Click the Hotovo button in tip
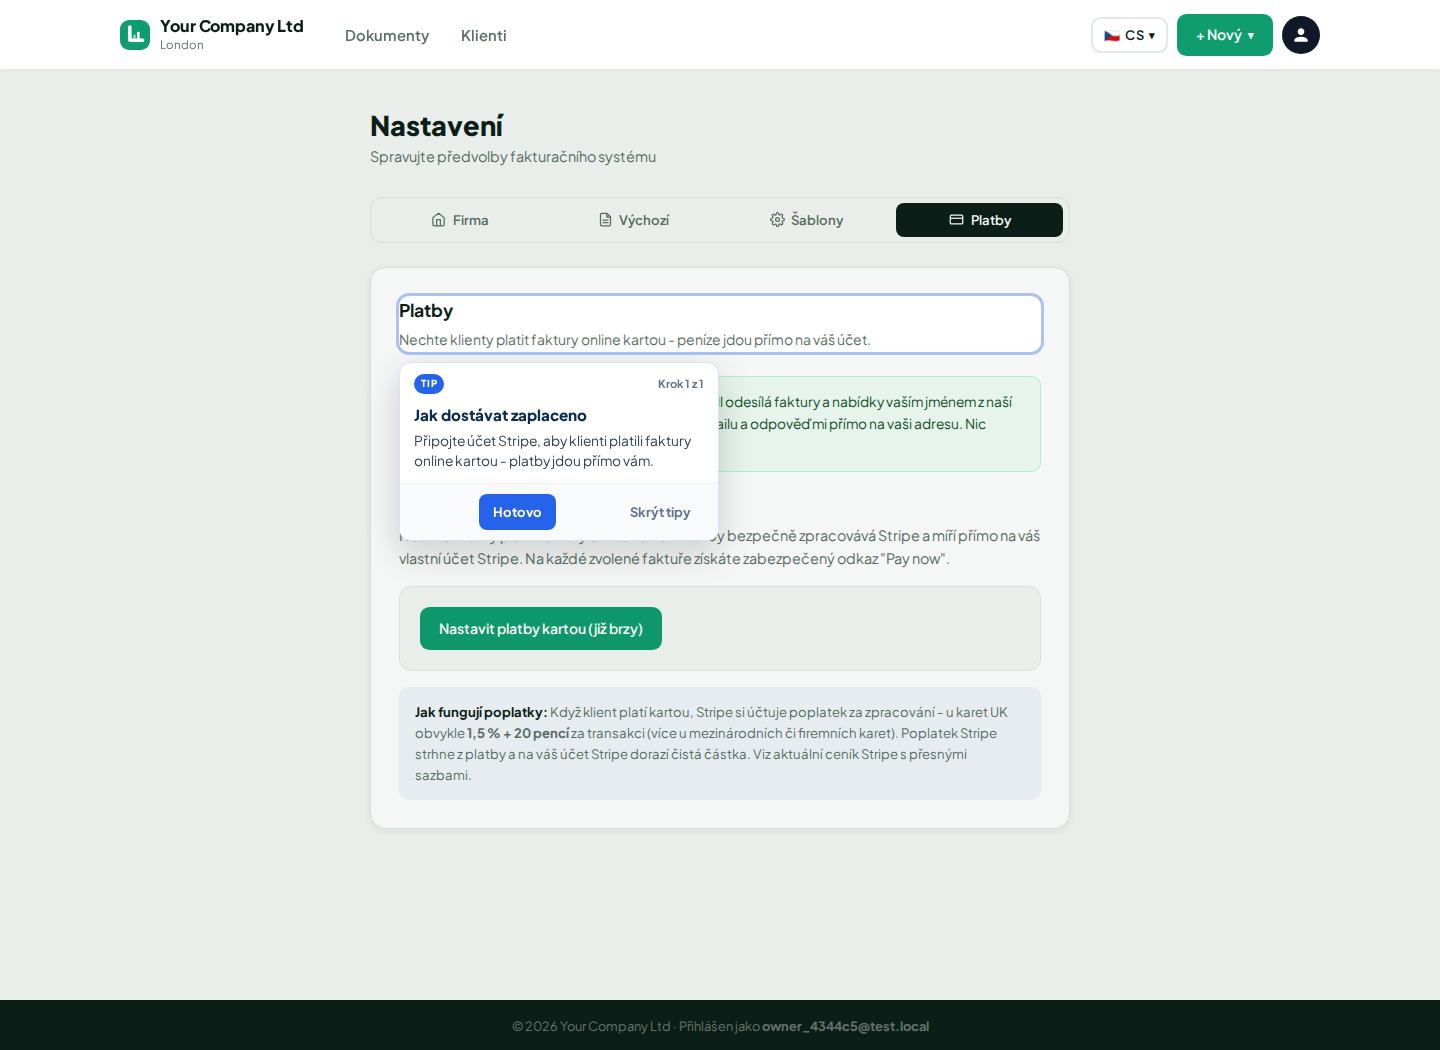Image resolution: width=1440 pixels, height=1050 pixels. tap(517, 512)
